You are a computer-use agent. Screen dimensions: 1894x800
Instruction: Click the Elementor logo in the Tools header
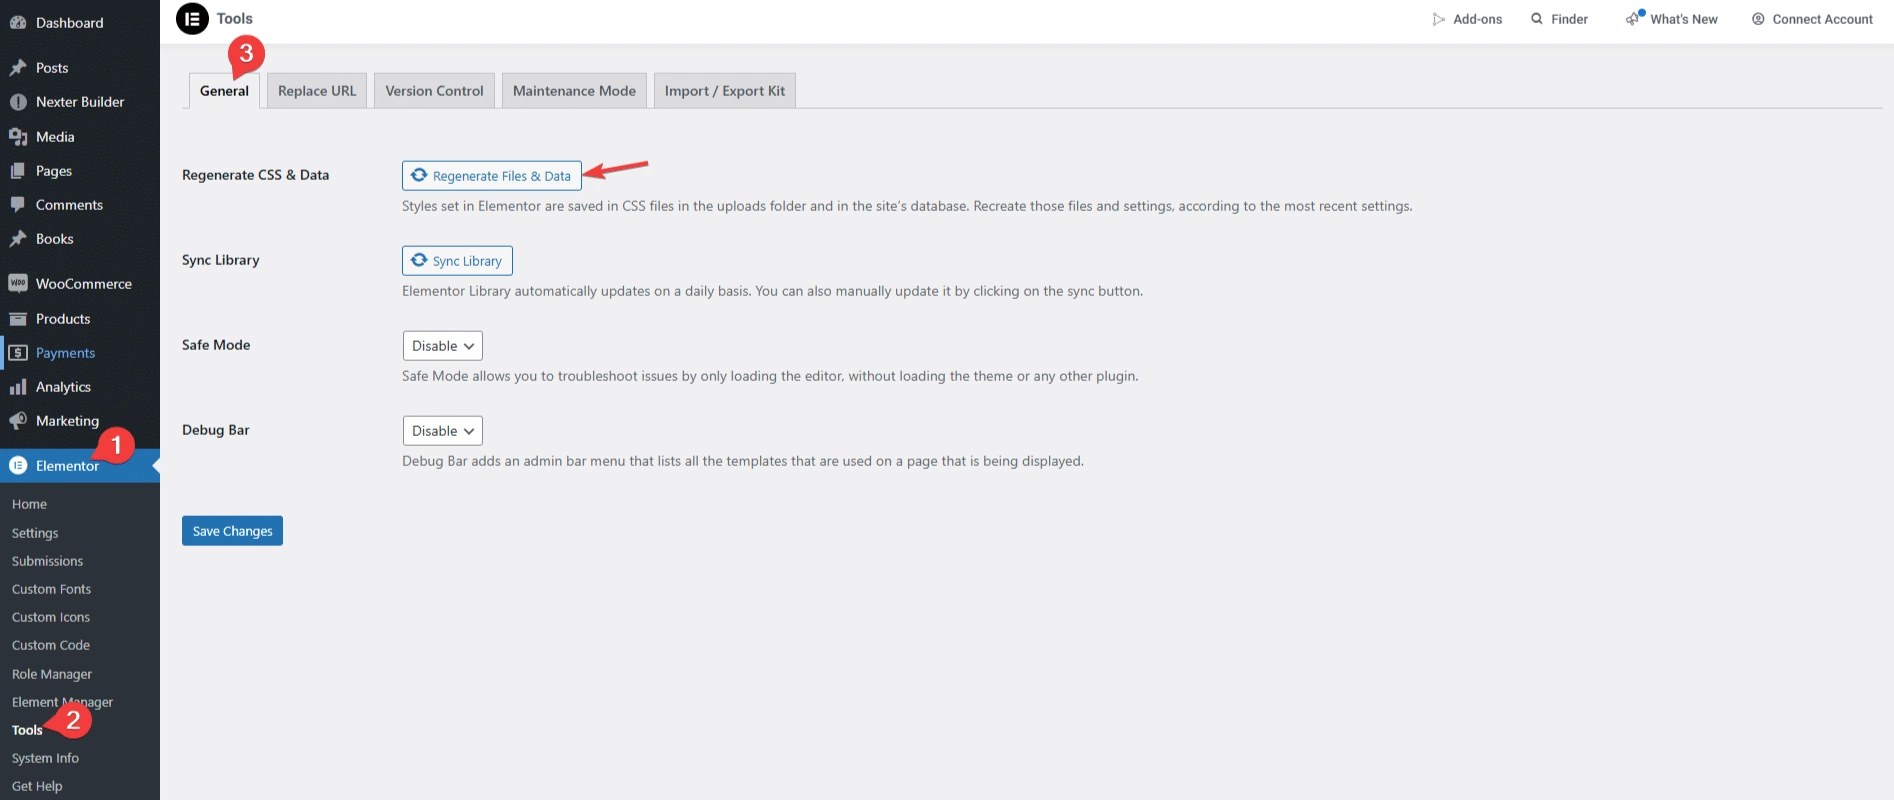click(192, 19)
